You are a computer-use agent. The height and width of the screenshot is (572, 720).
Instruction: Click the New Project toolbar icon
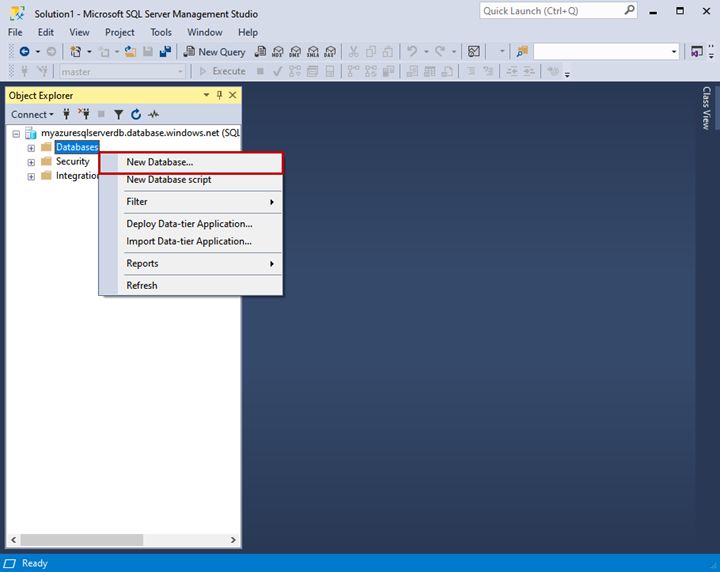[x=76, y=52]
